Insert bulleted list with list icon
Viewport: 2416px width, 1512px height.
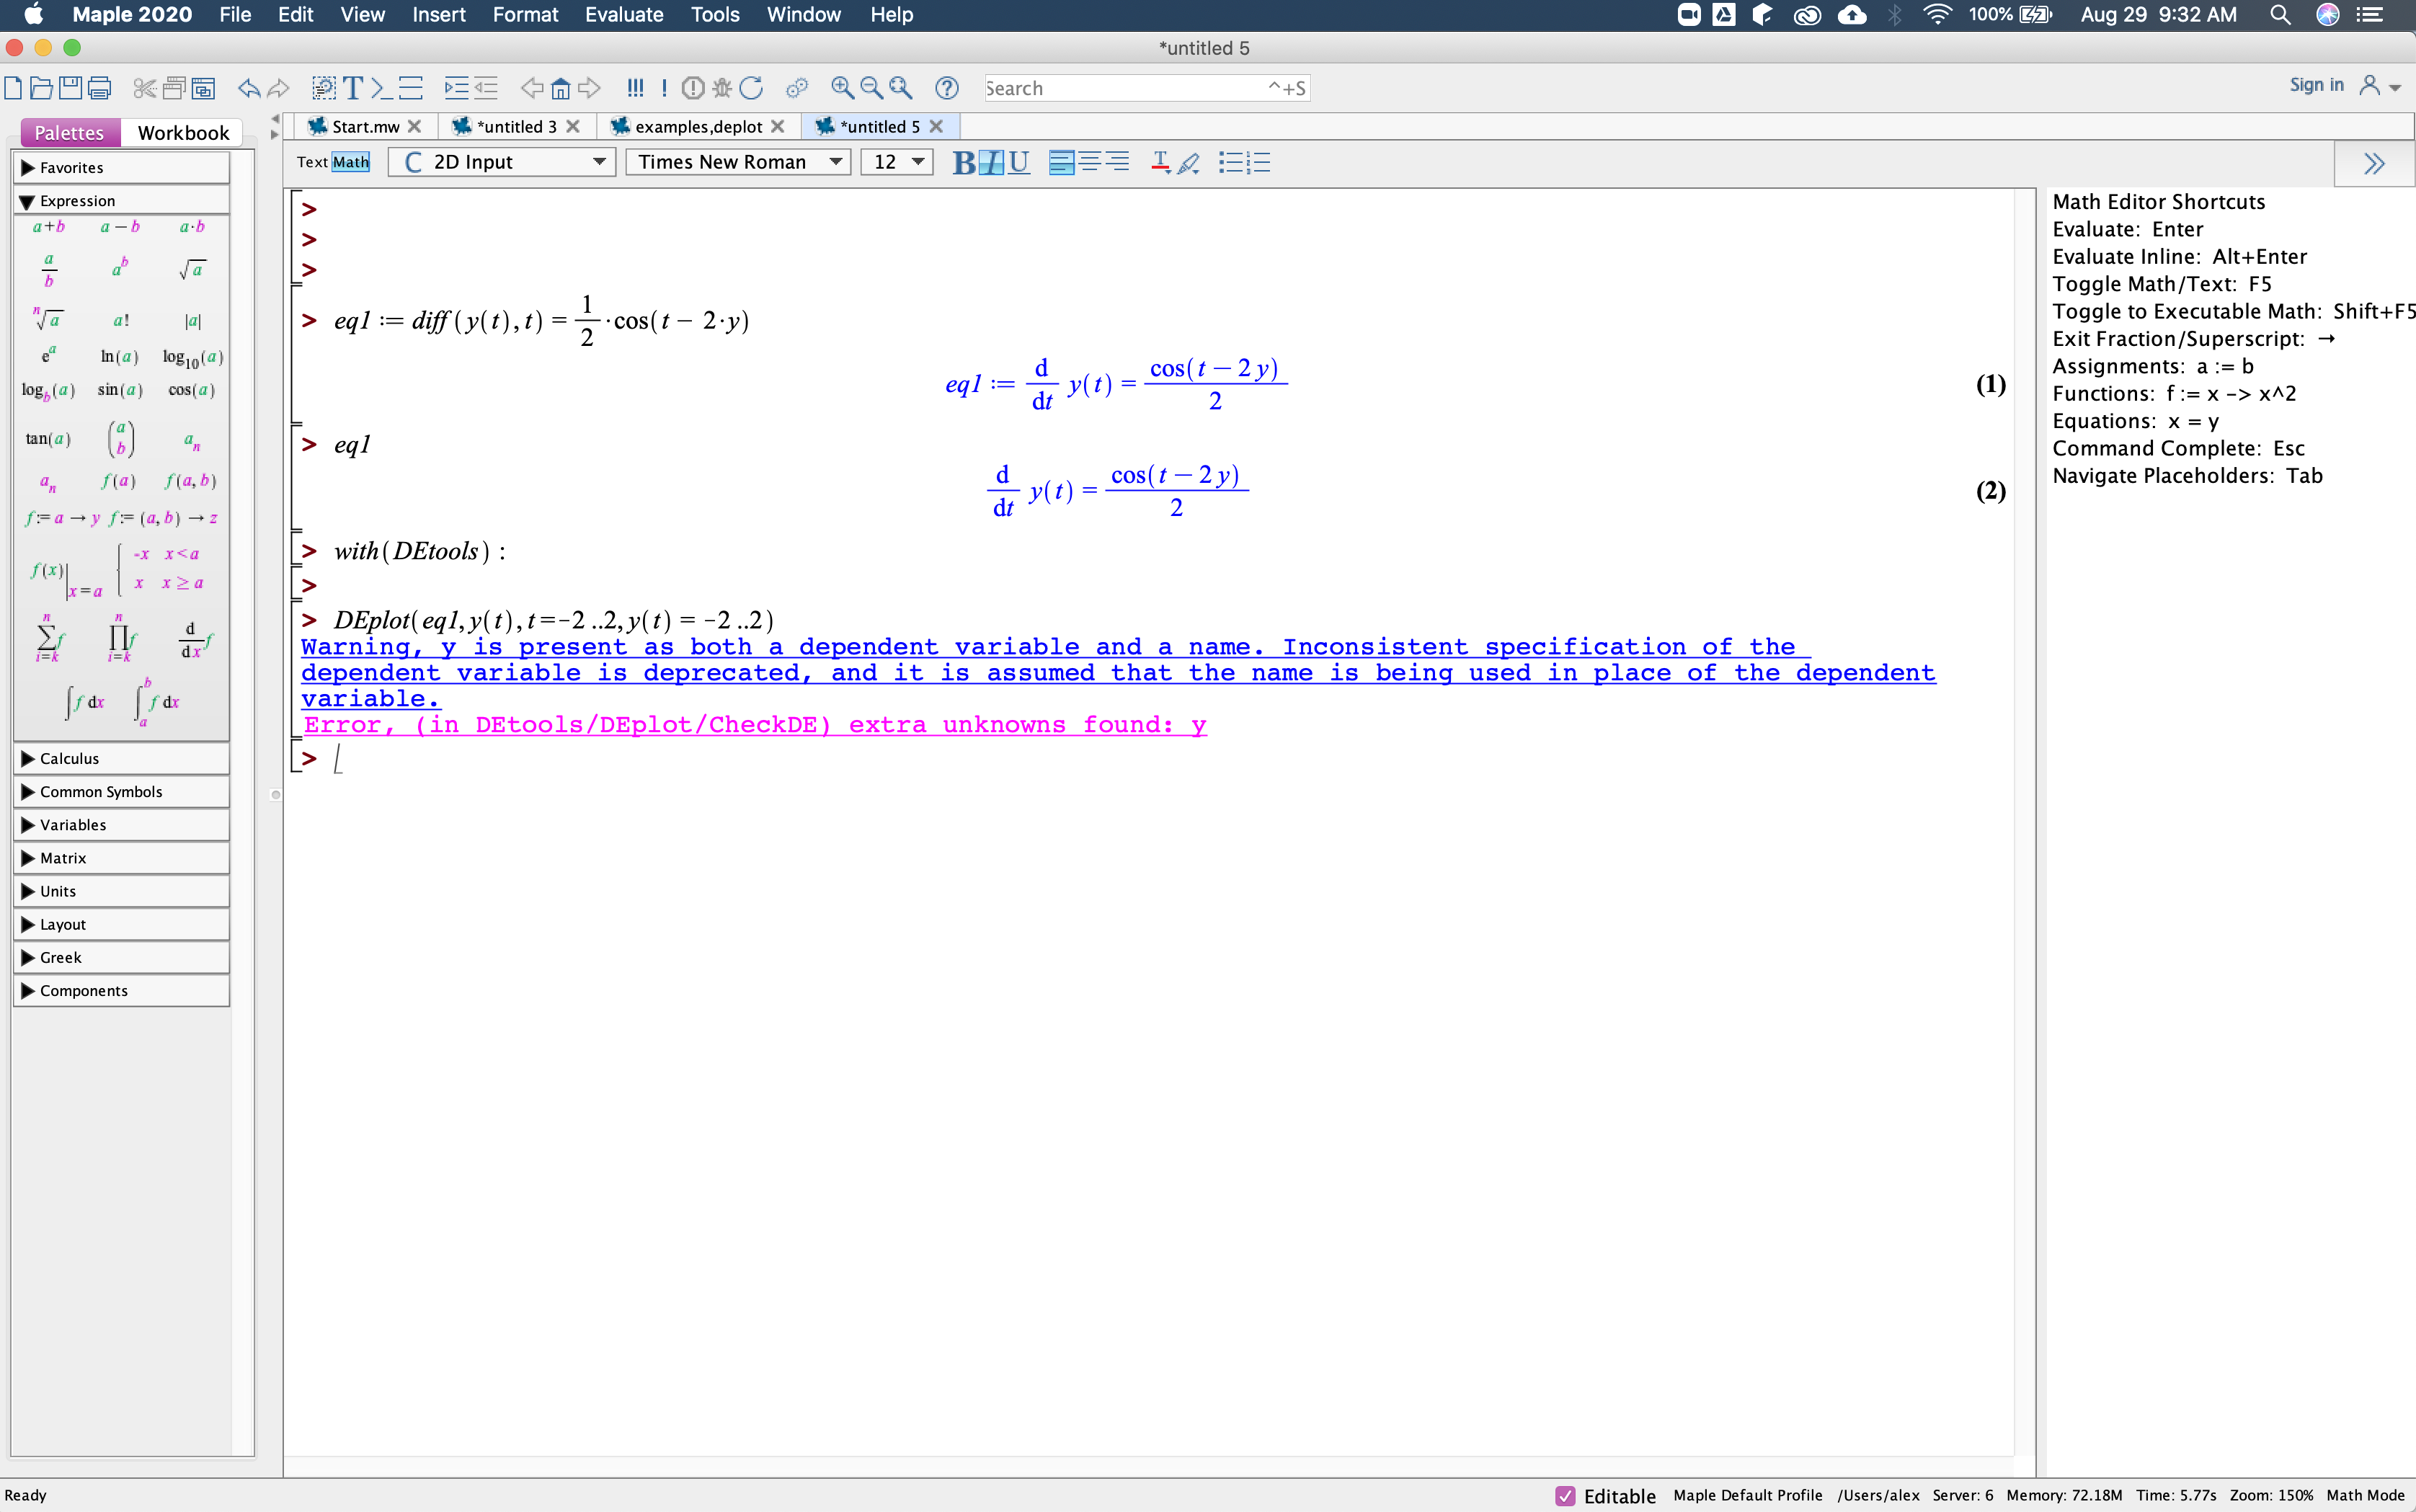click(1231, 162)
